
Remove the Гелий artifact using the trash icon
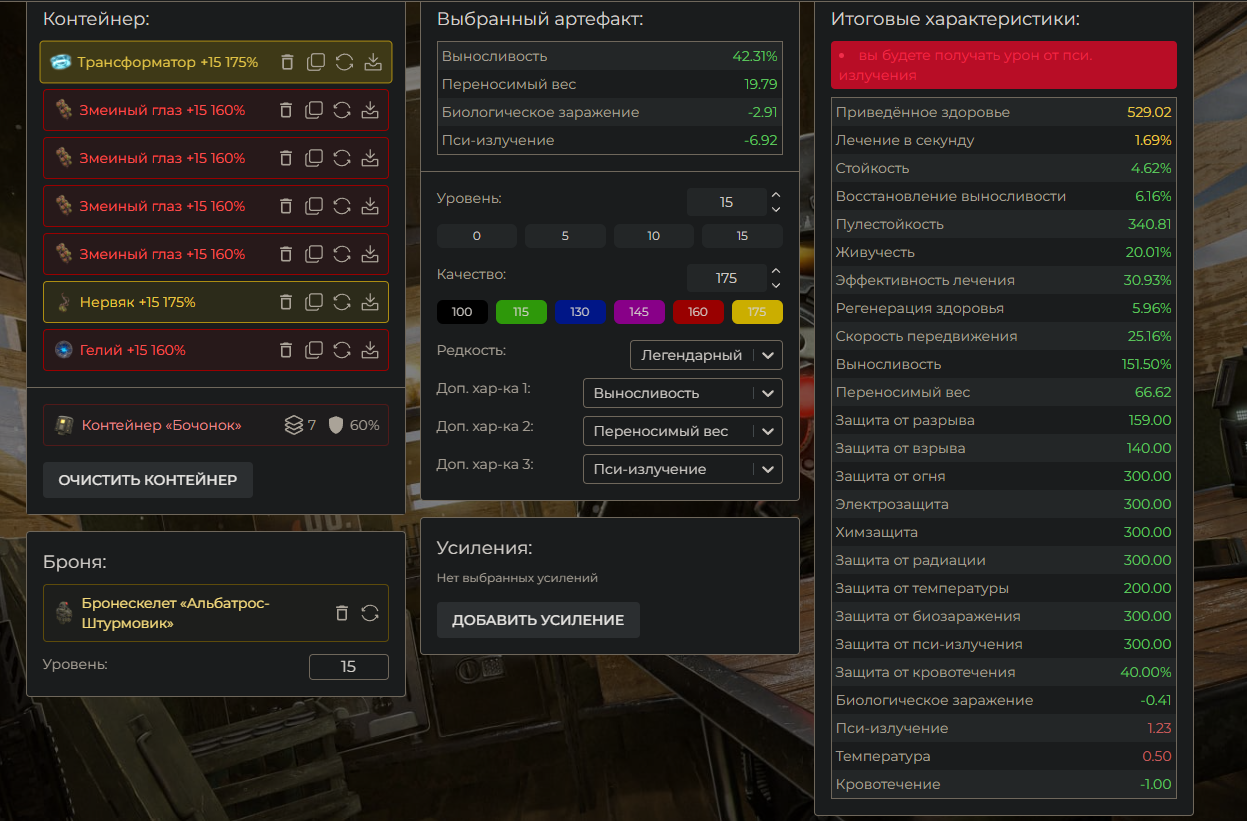coord(286,350)
